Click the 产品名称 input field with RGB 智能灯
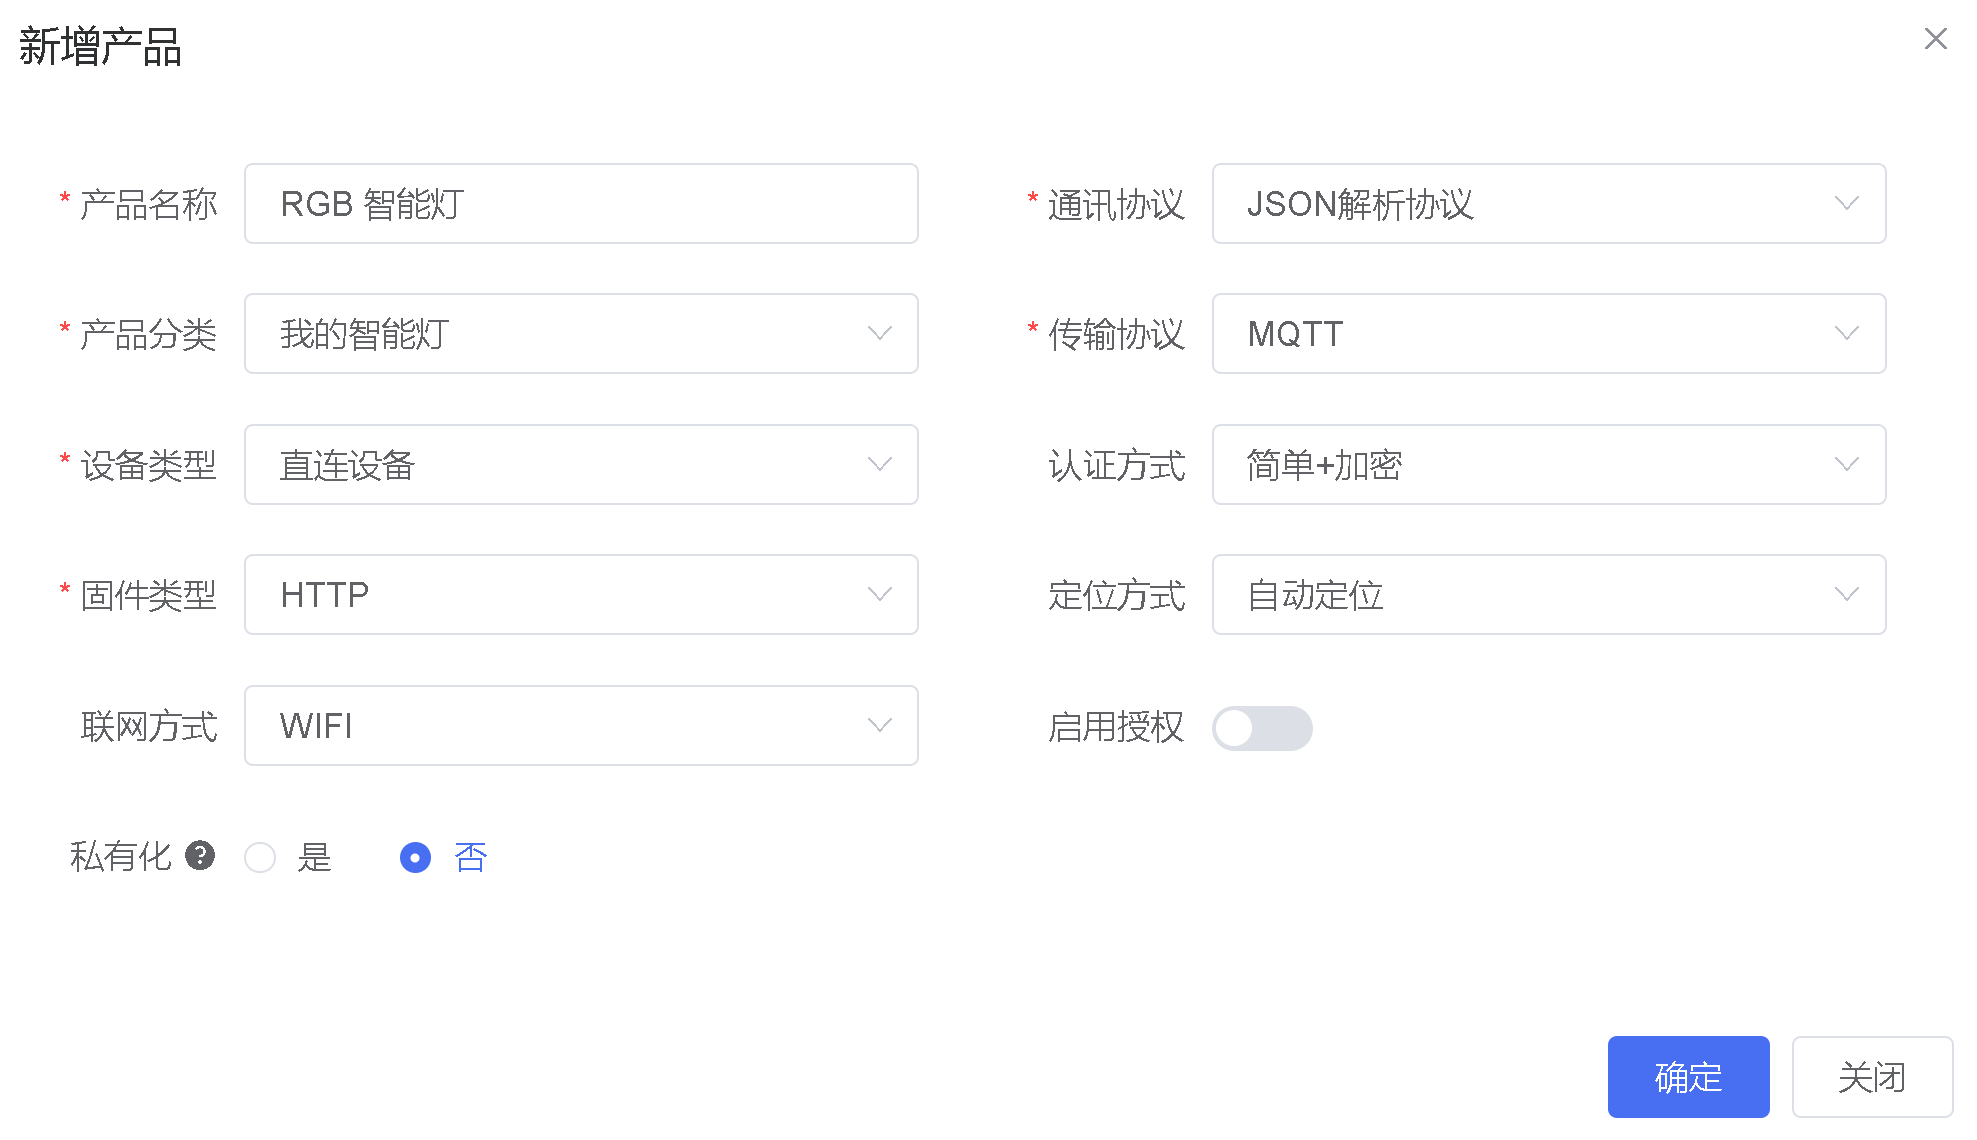This screenshot has height=1140, width=1977. click(x=581, y=204)
